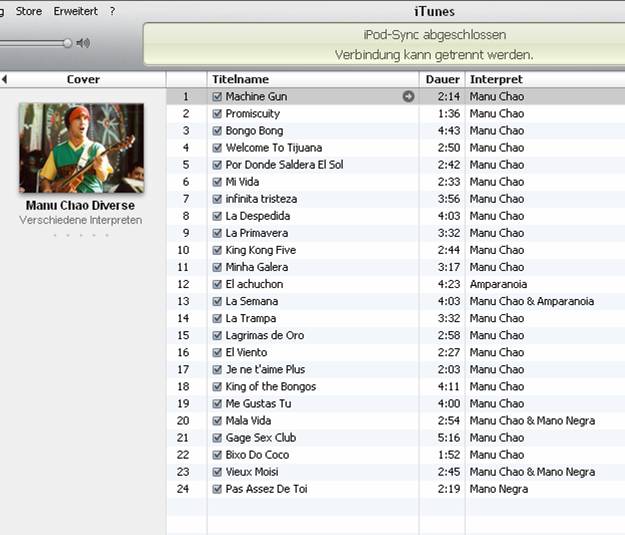Toggle the El Viento checkbox
Image resolution: width=625 pixels, height=535 pixels.
[217, 352]
